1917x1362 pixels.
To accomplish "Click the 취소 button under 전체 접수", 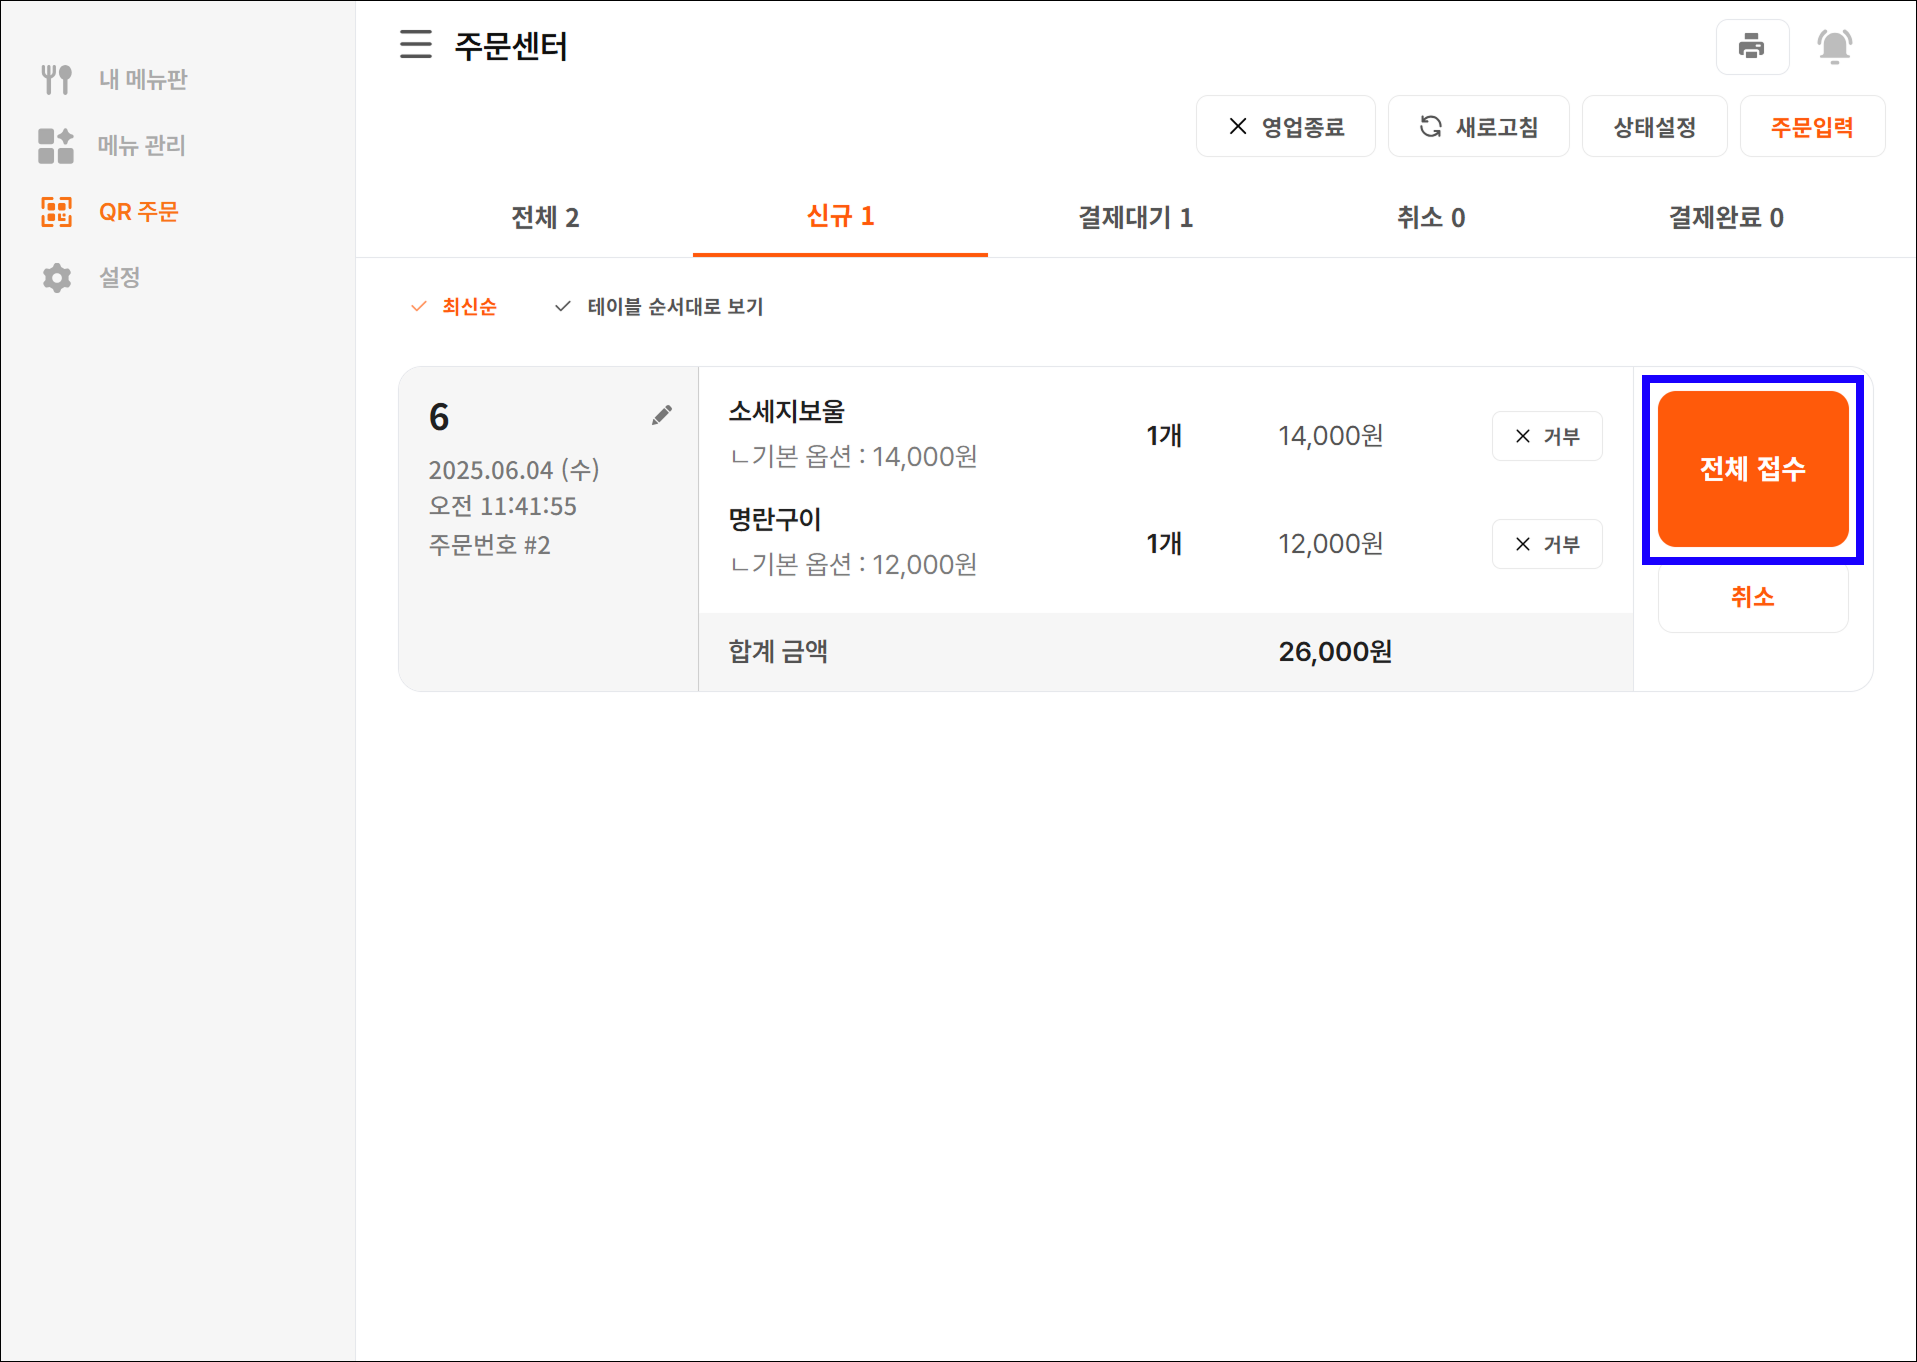I will coord(1753,597).
